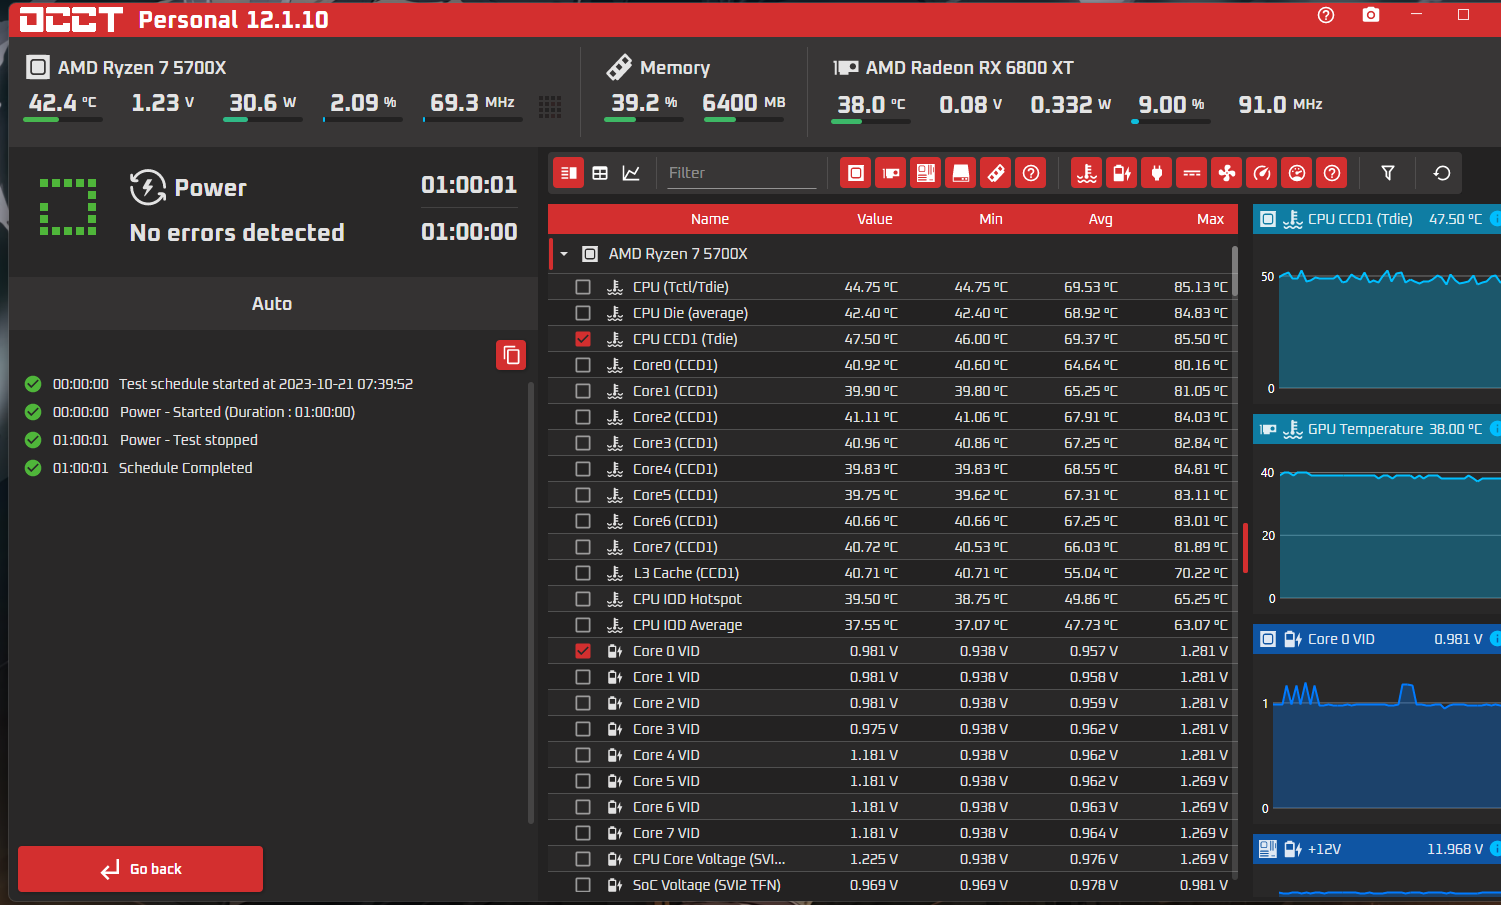
Task: Open the help icon in the title bar
Action: pos(1326,15)
